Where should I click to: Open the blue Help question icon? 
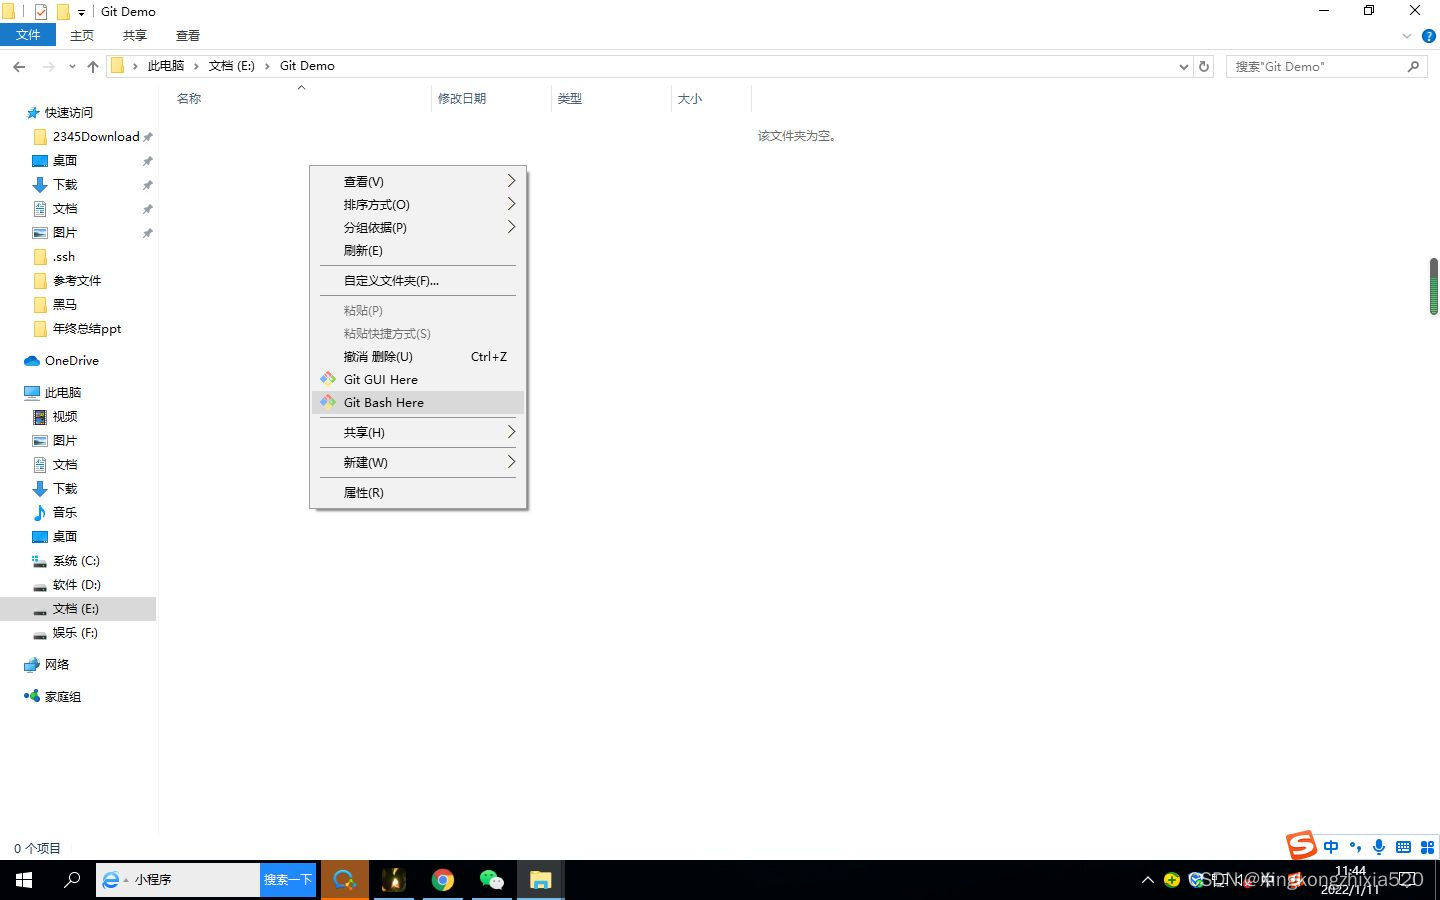point(1429,36)
